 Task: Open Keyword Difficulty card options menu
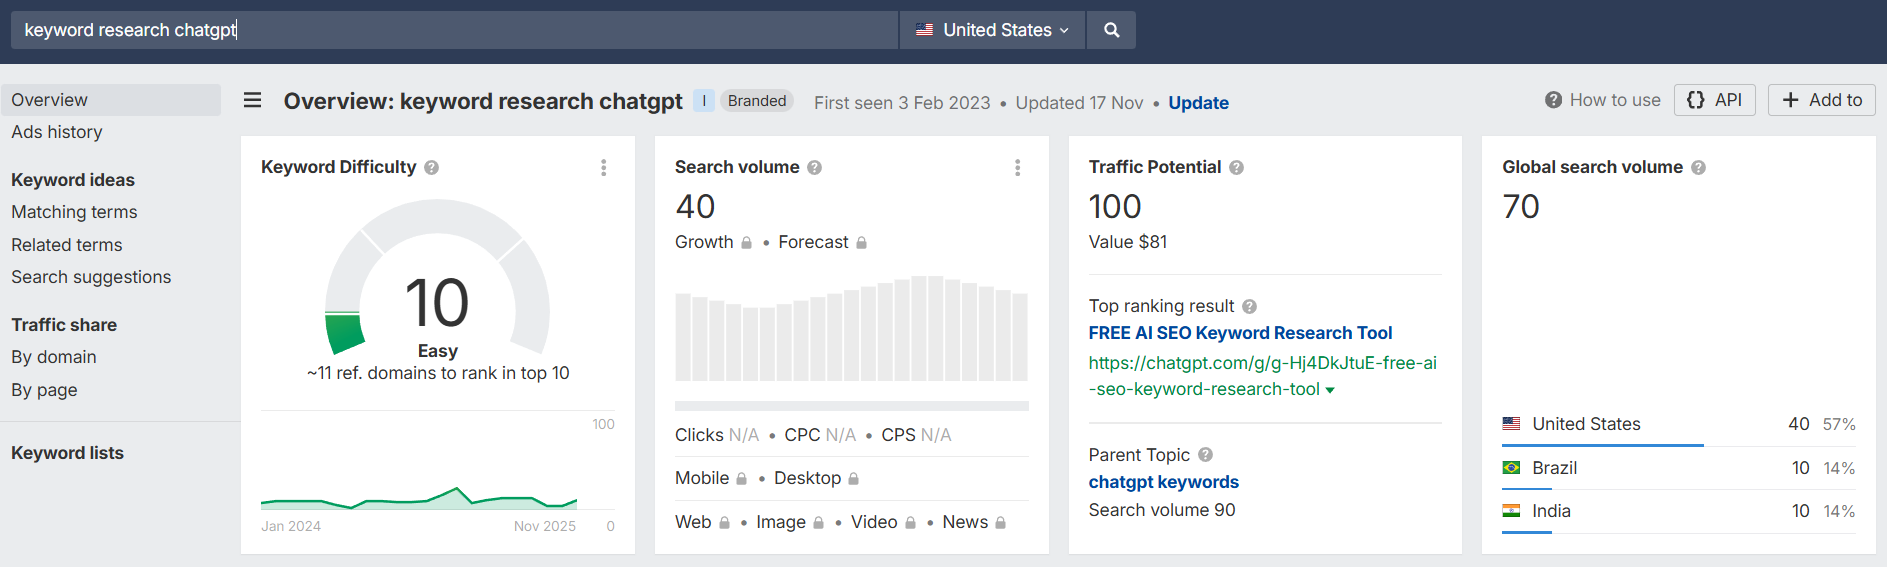603,168
